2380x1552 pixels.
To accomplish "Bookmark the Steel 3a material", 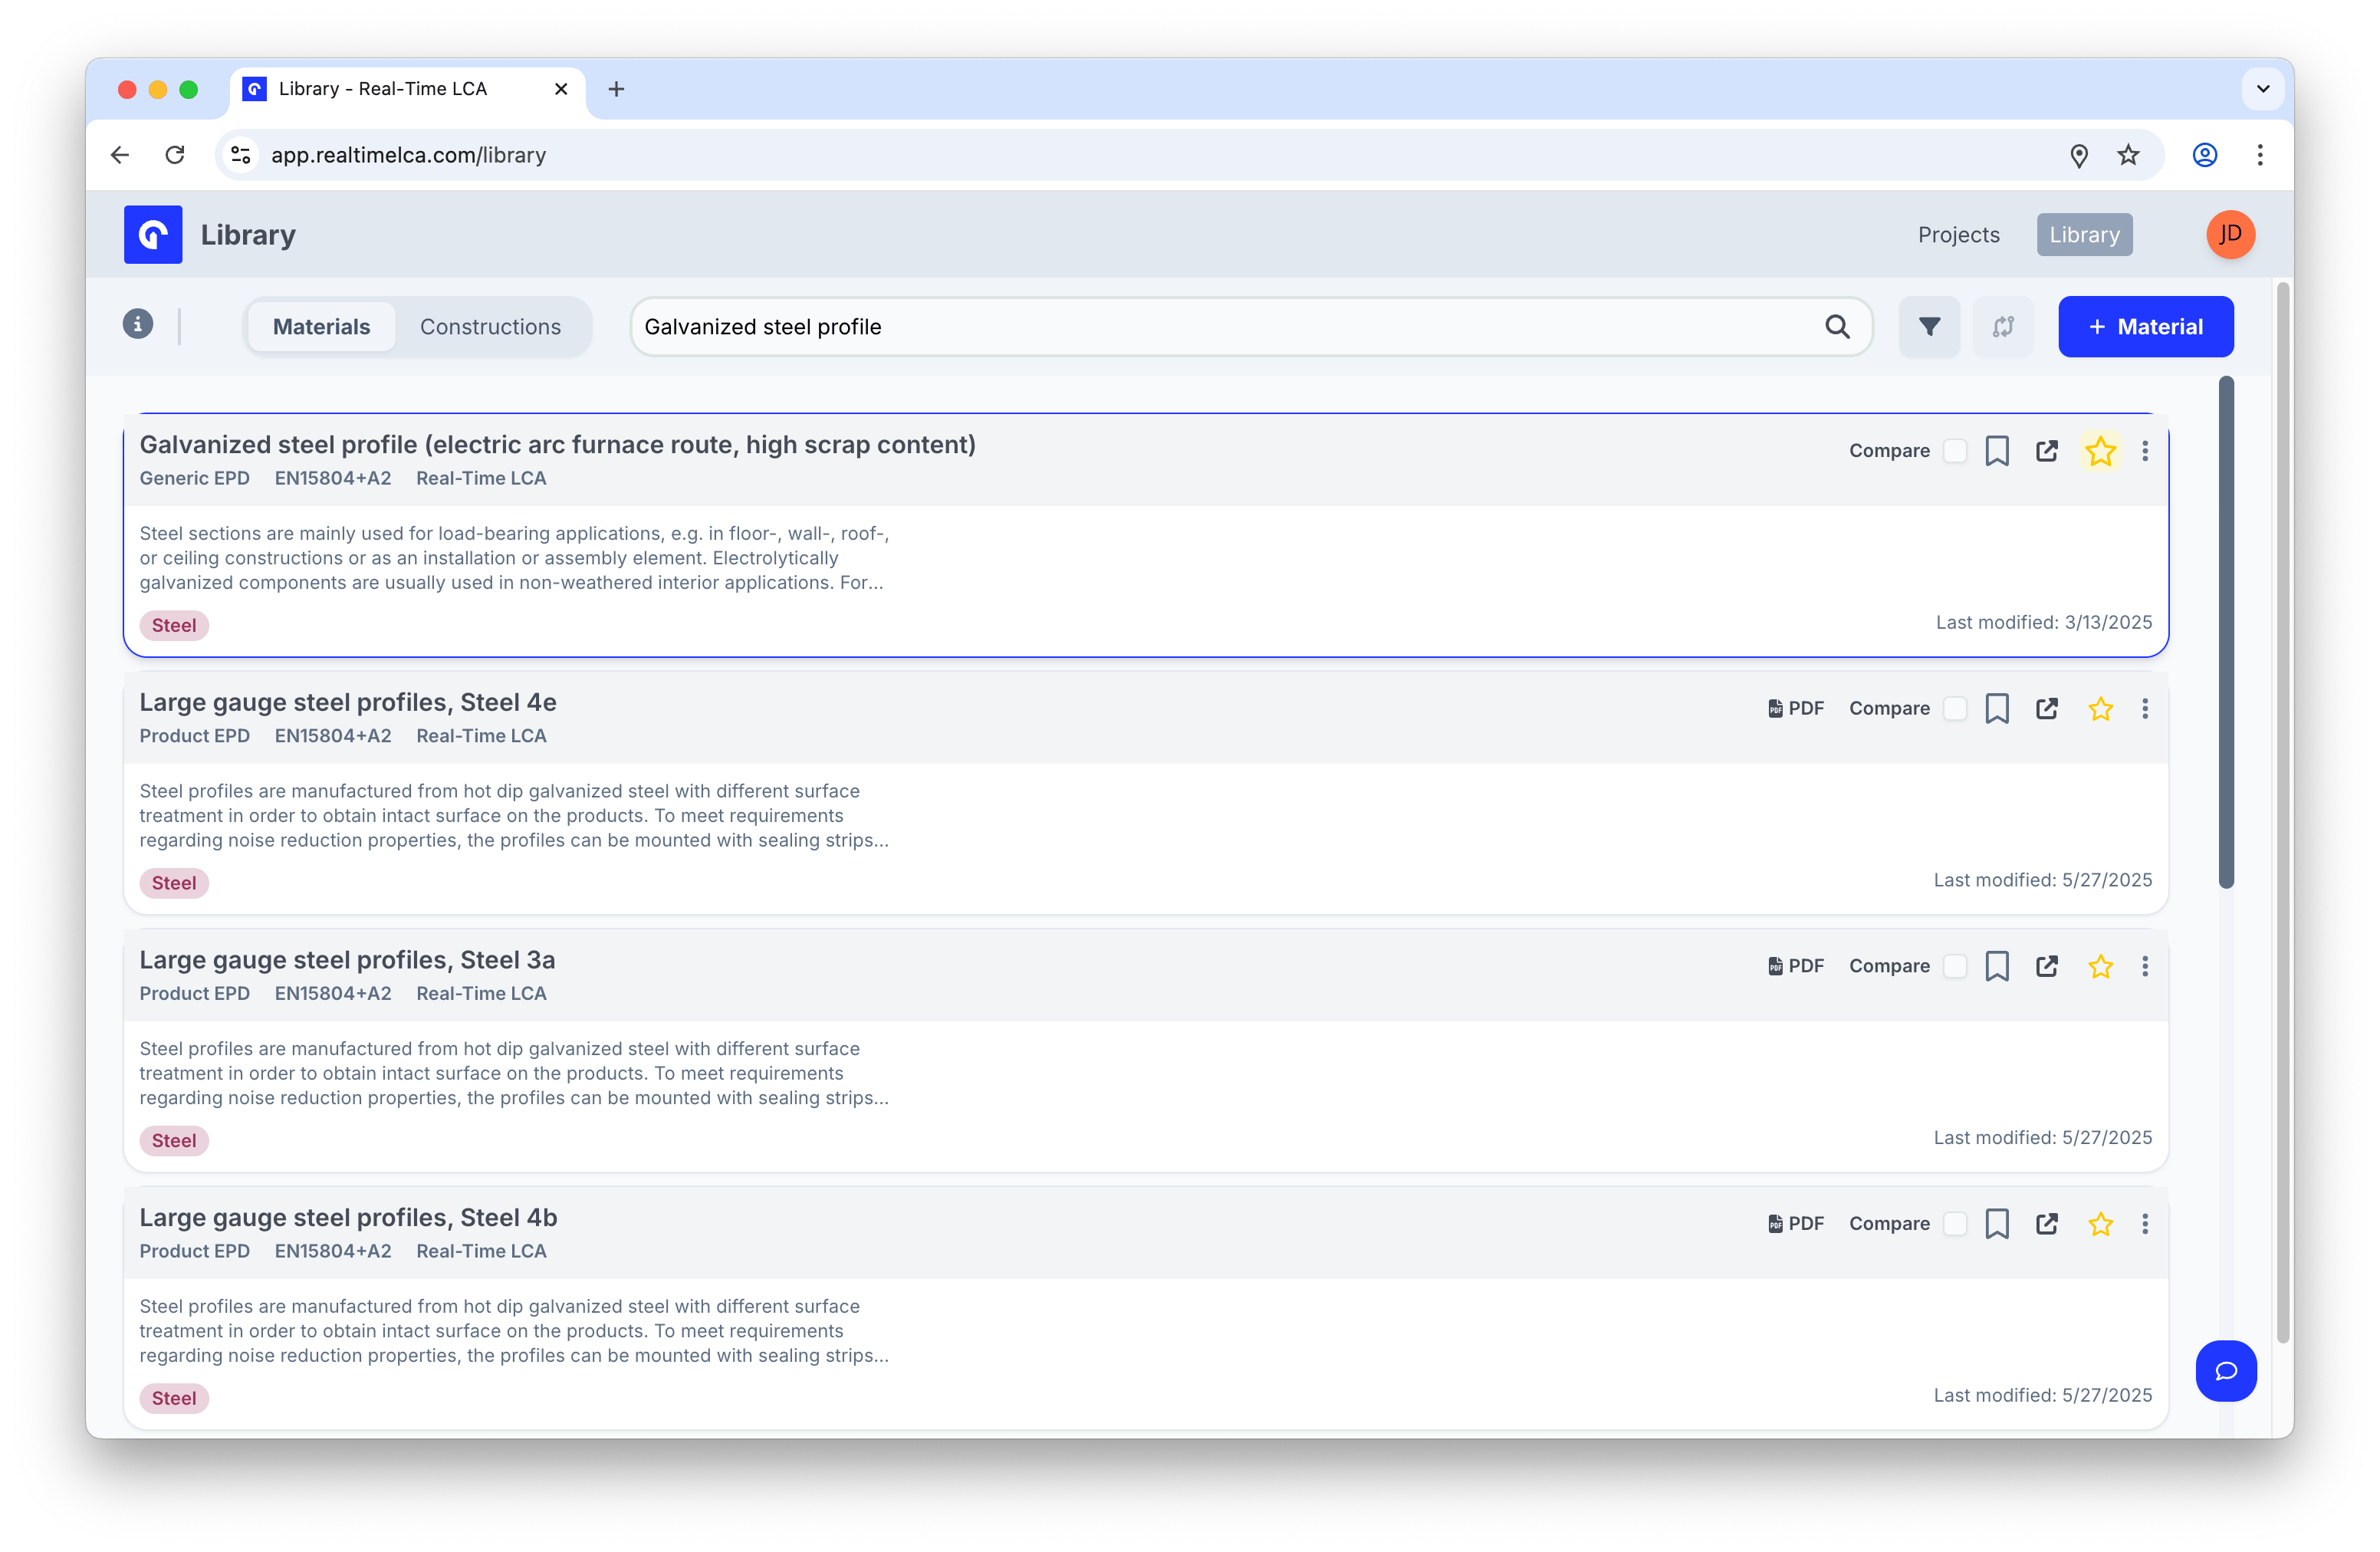I will point(1997,967).
